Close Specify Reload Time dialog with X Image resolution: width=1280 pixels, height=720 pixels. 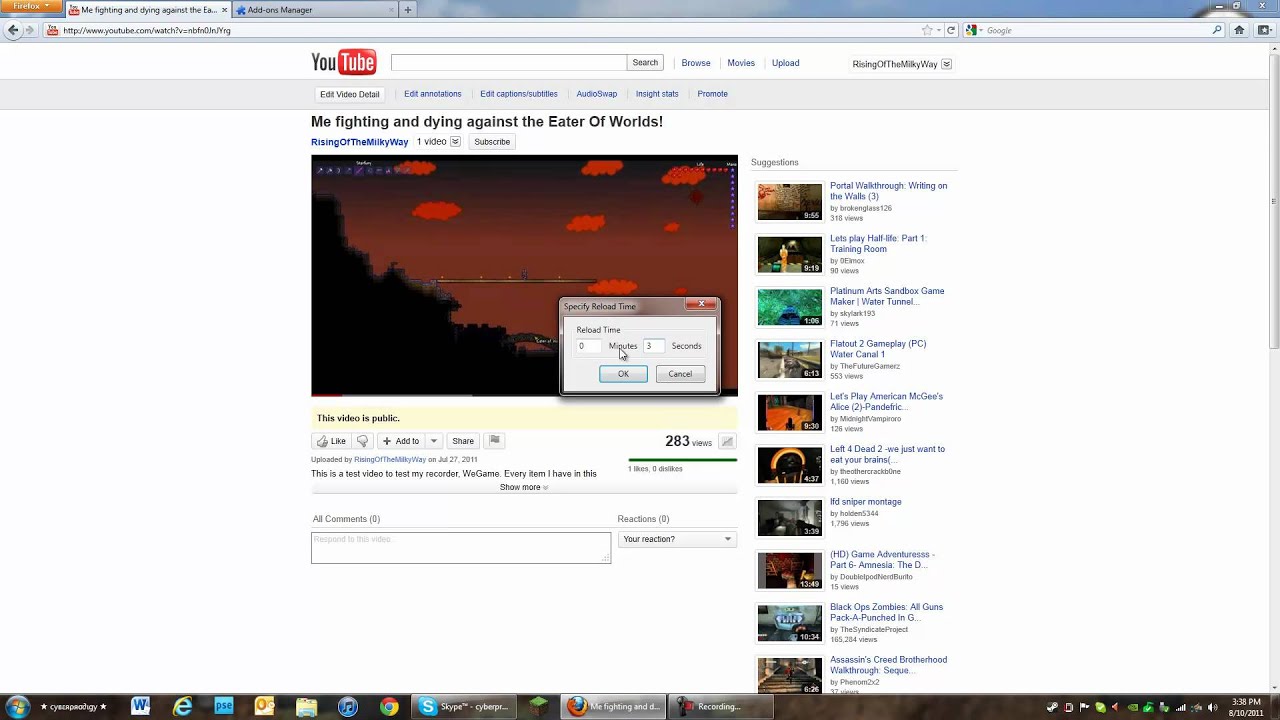pyautogui.click(x=701, y=304)
